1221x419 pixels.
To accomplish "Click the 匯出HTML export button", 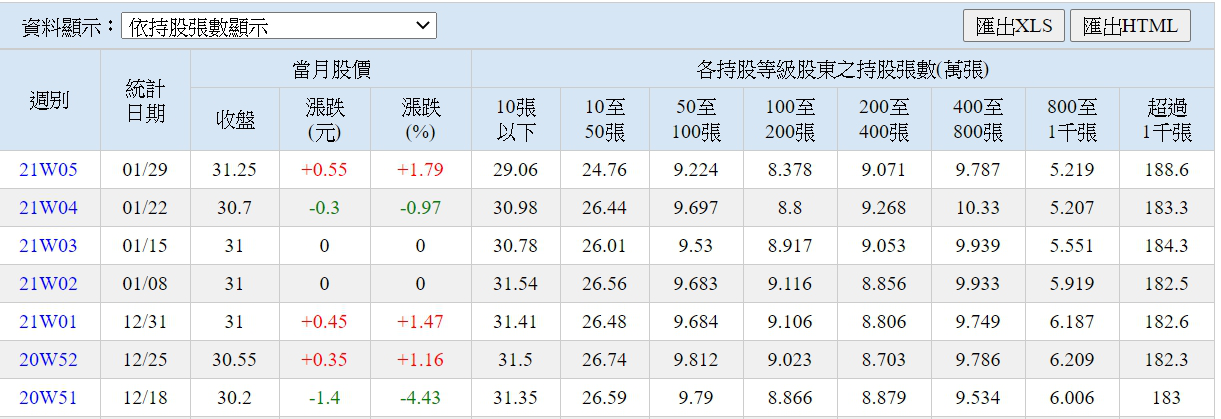I will tap(1130, 26).
